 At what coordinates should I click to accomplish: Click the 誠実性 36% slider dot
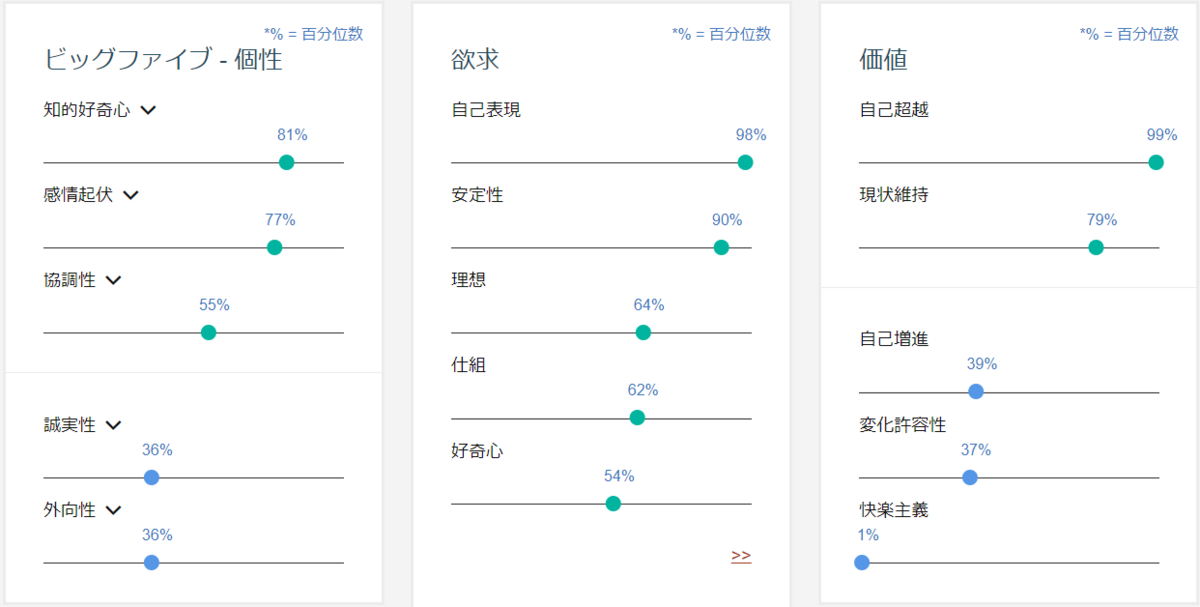(x=152, y=477)
